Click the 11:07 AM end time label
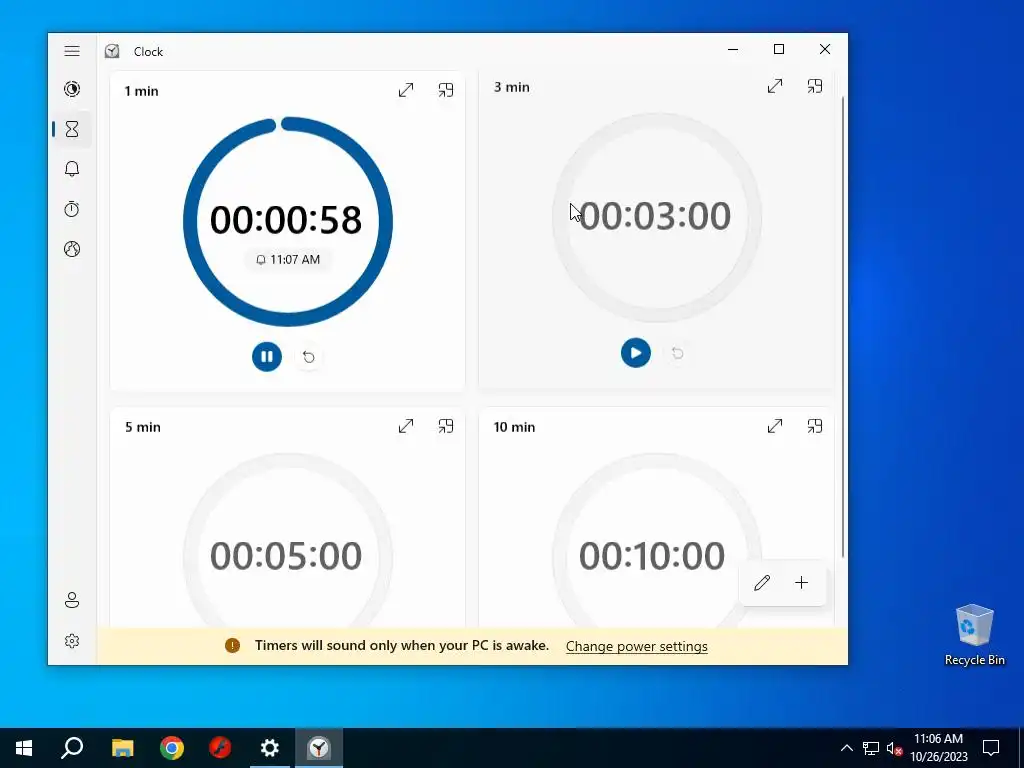Viewport: 1024px width, 768px height. coord(288,259)
